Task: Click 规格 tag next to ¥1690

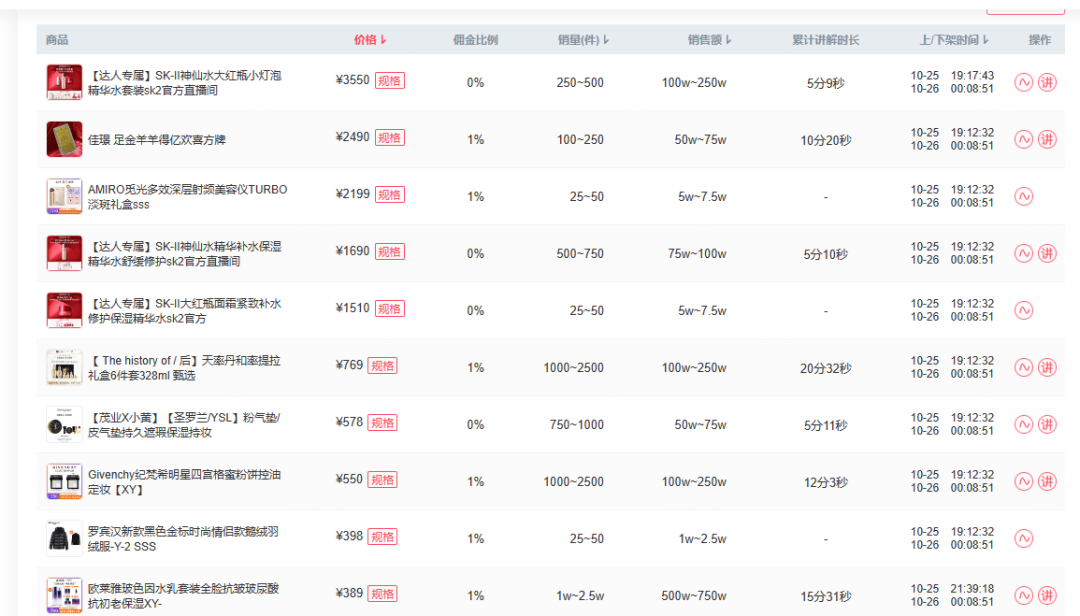Action: click(390, 252)
